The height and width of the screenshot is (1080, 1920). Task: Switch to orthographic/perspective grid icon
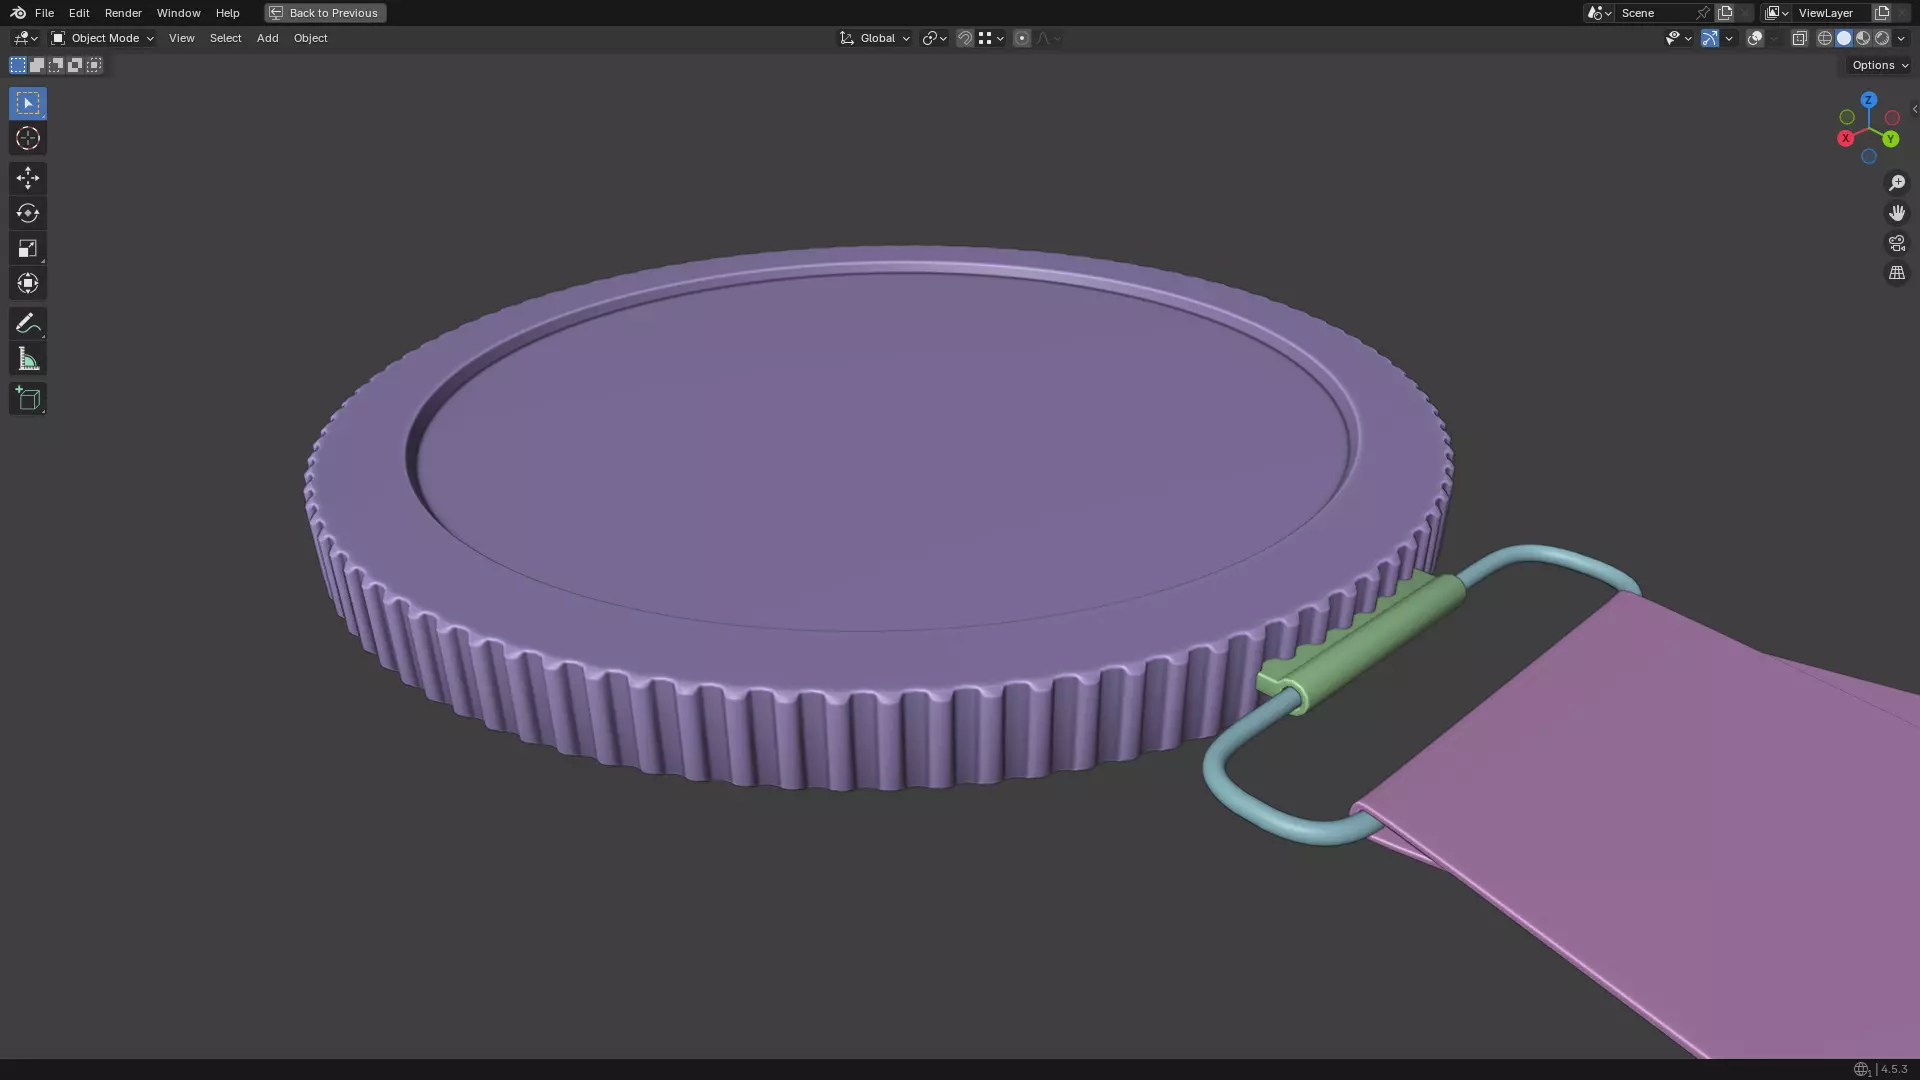pyautogui.click(x=1896, y=273)
